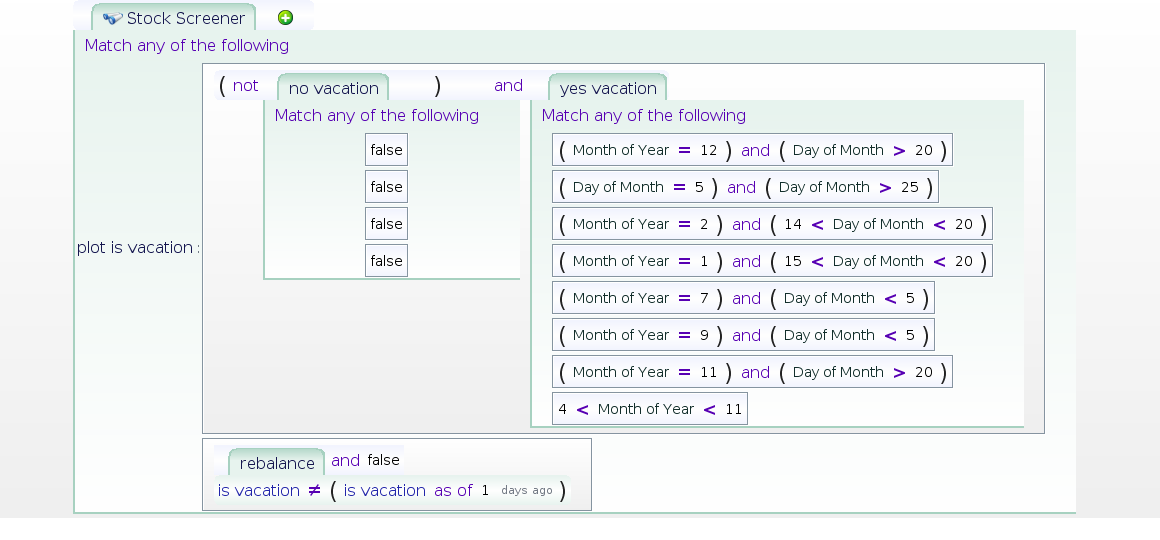Viewport: 1160px width, 540px height.
Task: Click the first 'false' condition box
Action: click(x=386, y=150)
